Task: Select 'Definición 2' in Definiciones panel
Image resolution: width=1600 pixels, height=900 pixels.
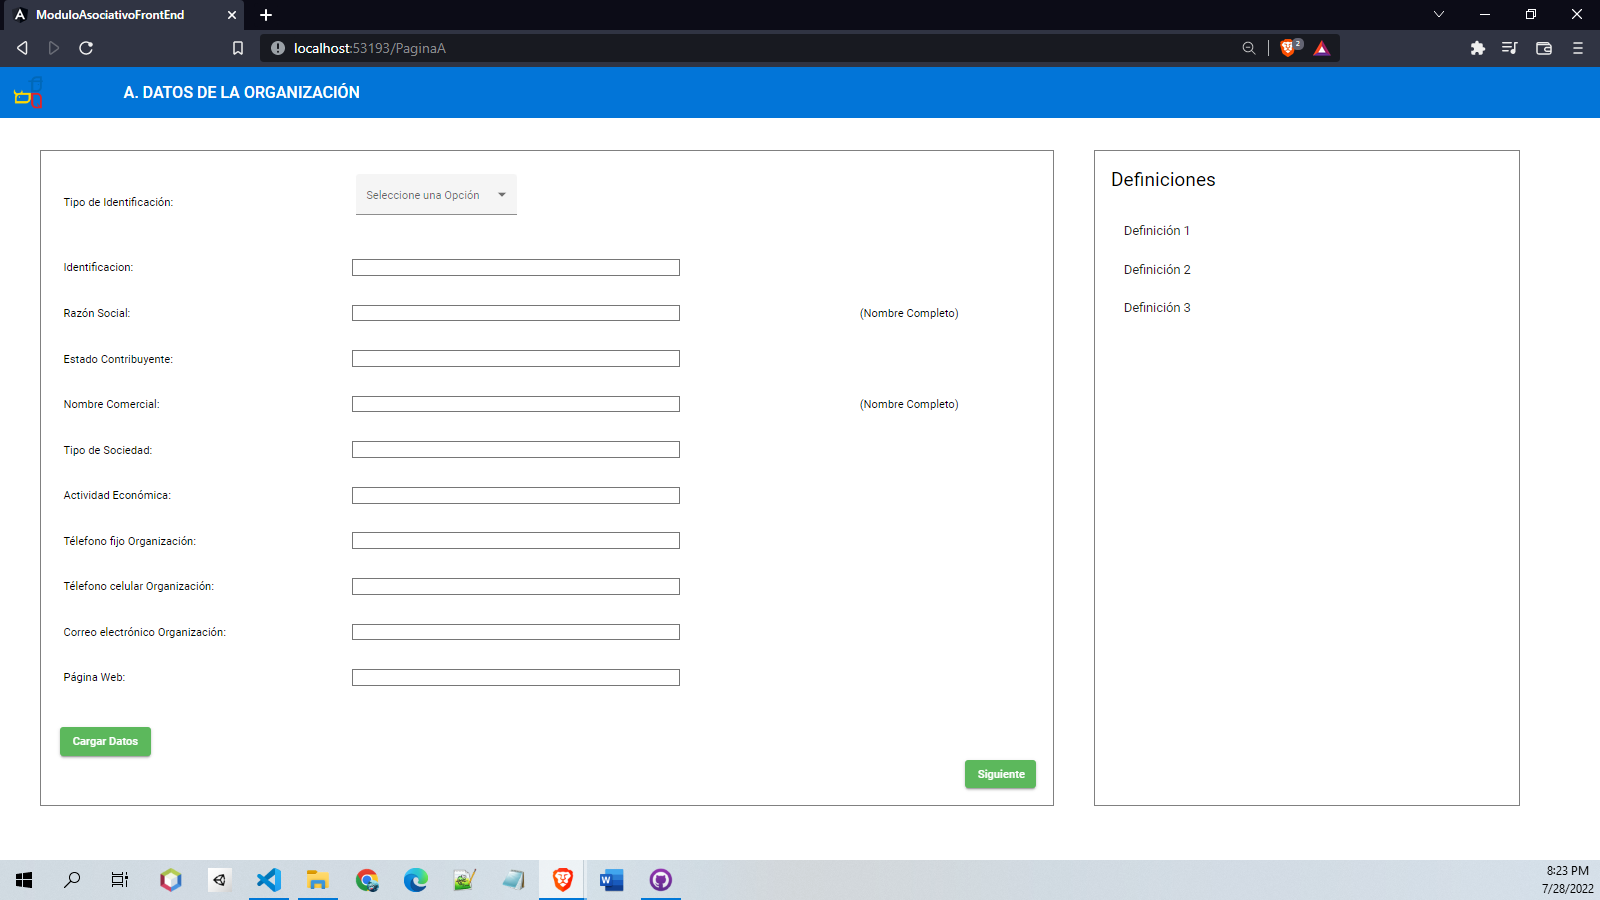Action: click(x=1157, y=270)
